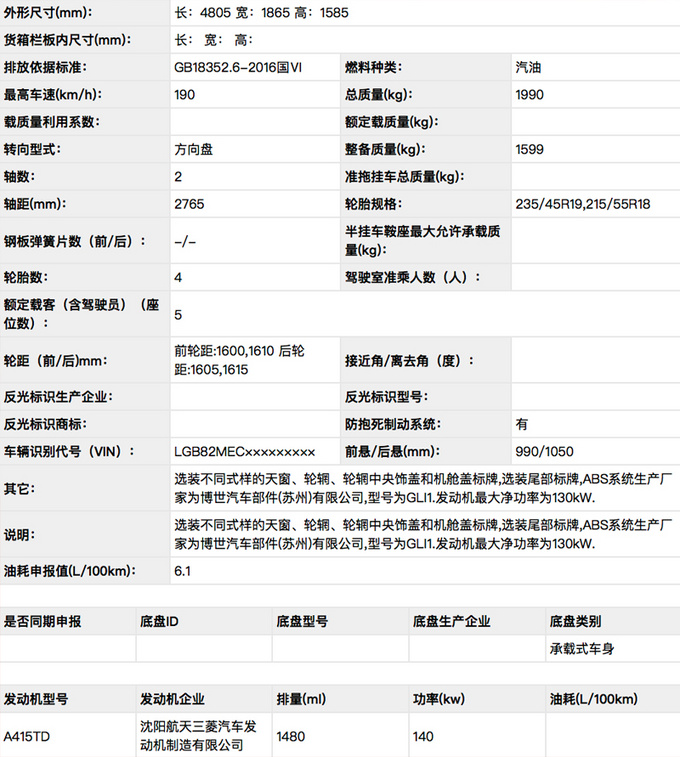Select the header 油耗(L/100km)
This screenshot has height=757, width=680.
coord(594,699)
